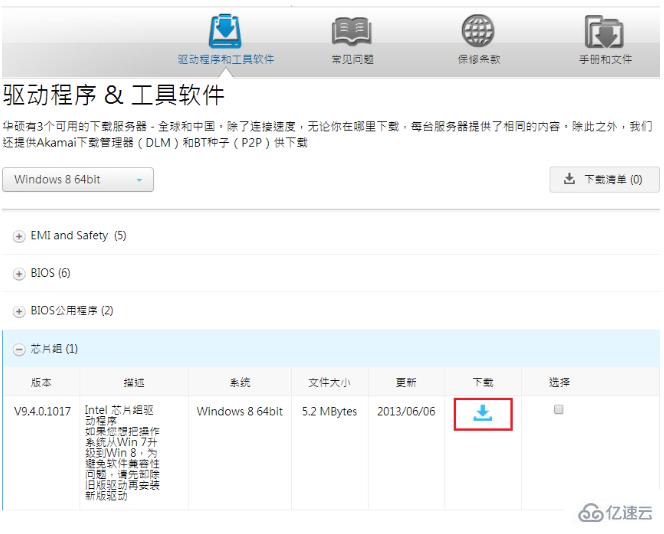Screen dimensions: 664x534
Task: Expand the BIOS (6) section
Action: (19, 274)
